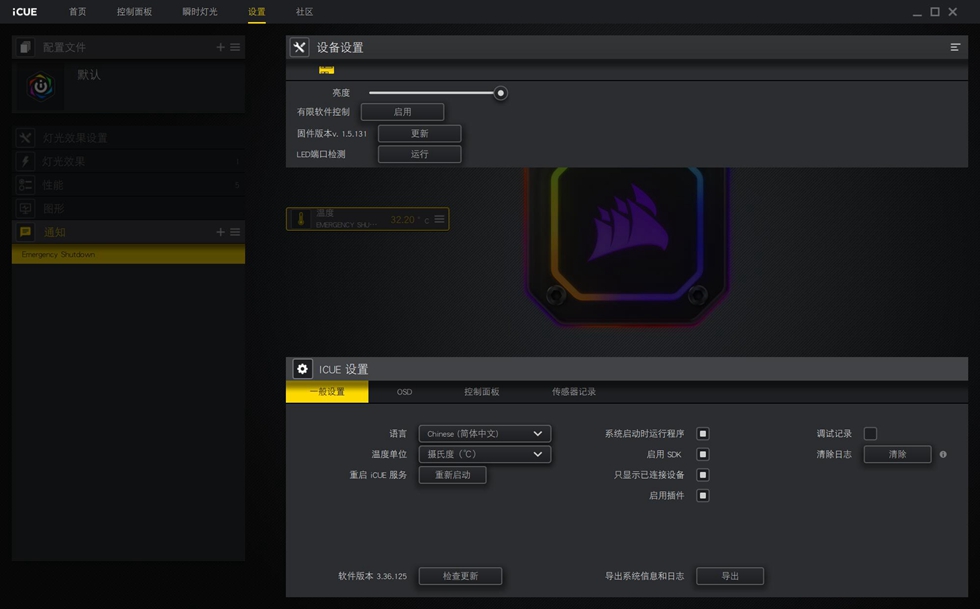
Task: Click the plus icon to add 通知
Action: tap(221, 232)
